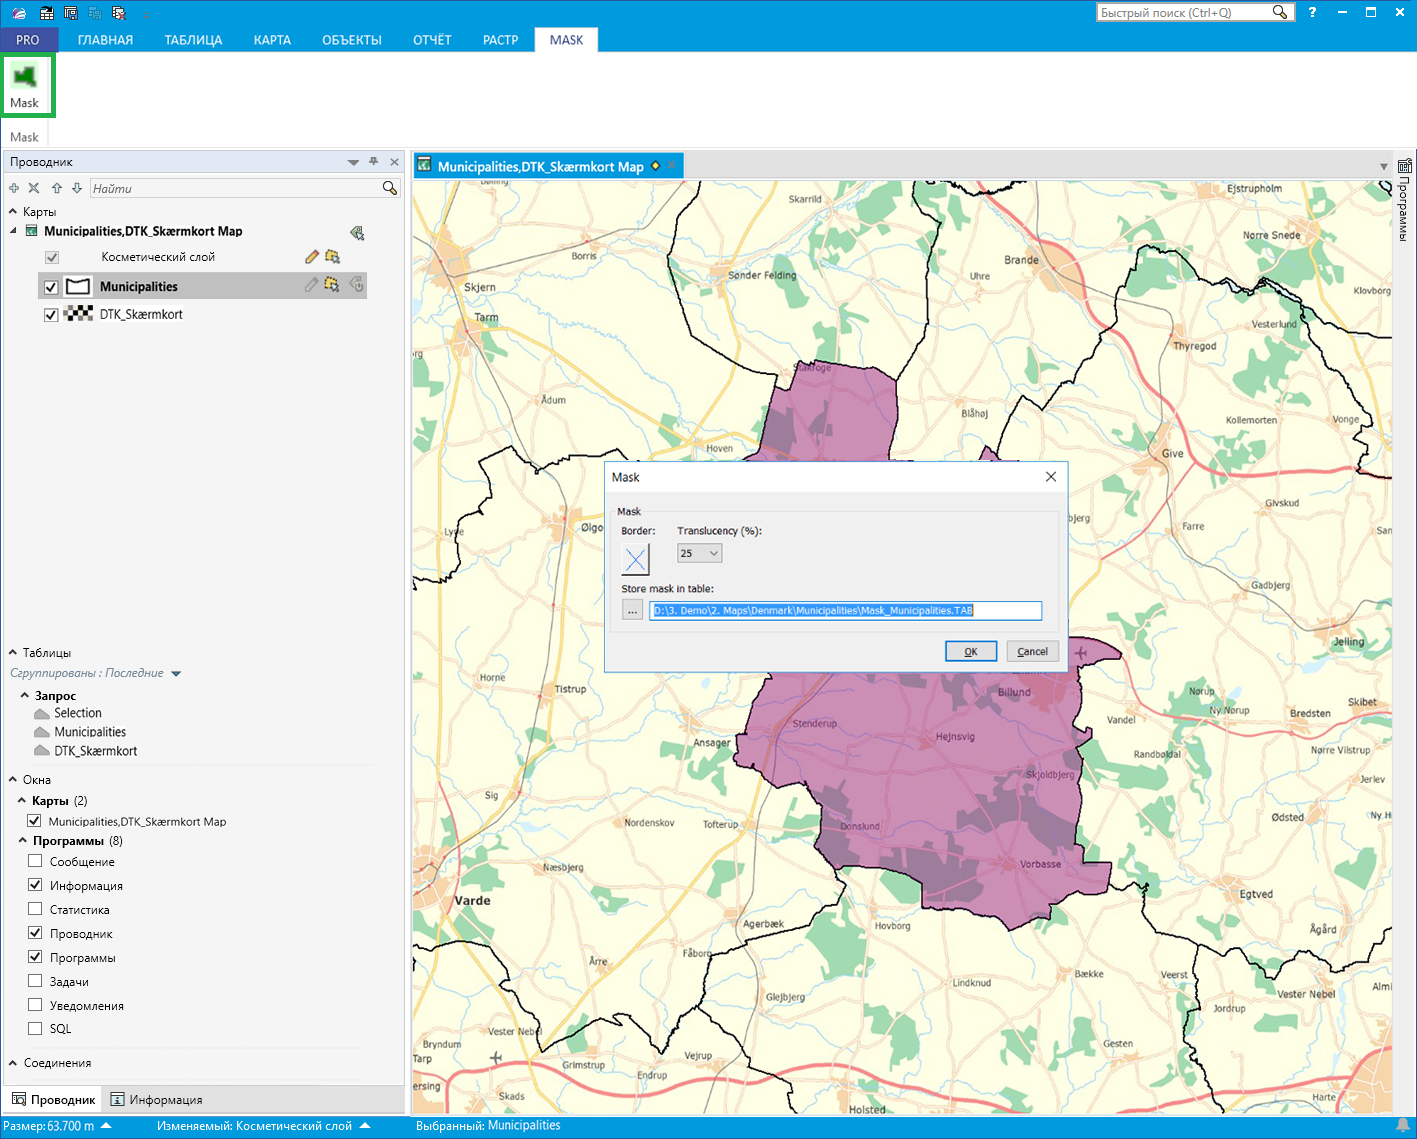Click the remove layer X icon in Проводник toolbar
Screen dimensions: 1417x1139
pos(34,188)
